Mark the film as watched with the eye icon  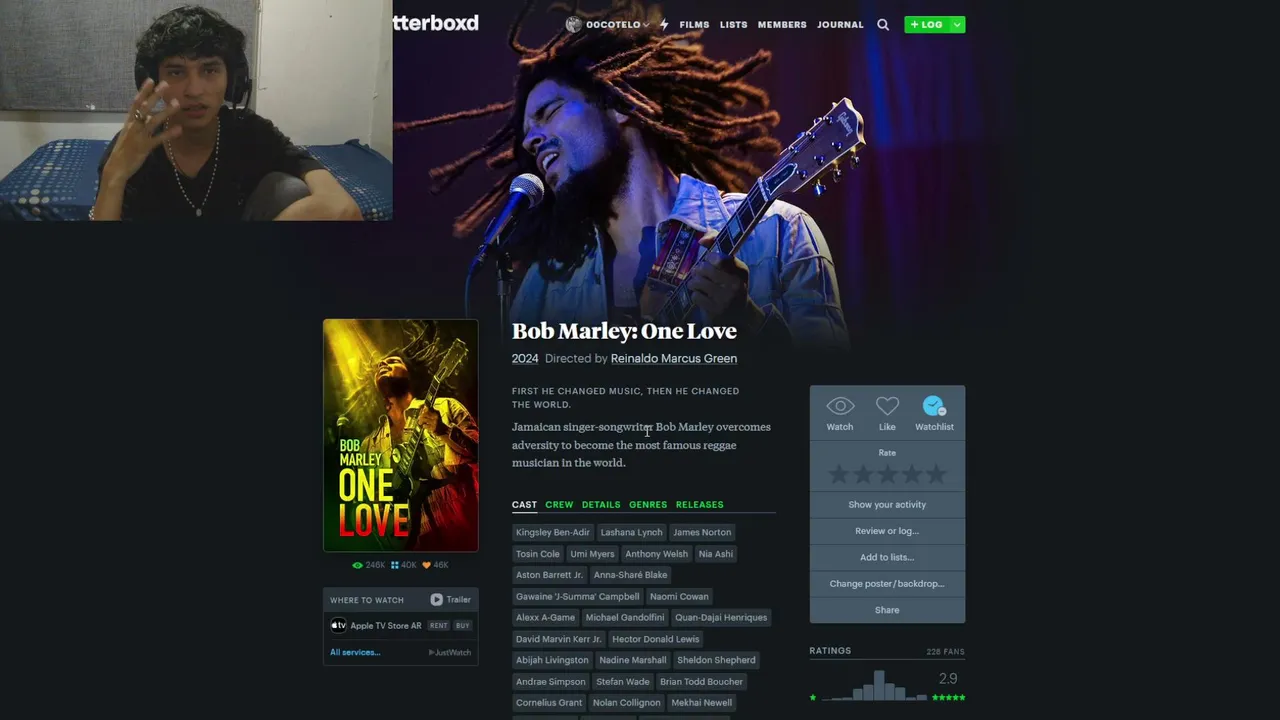point(840,406)
